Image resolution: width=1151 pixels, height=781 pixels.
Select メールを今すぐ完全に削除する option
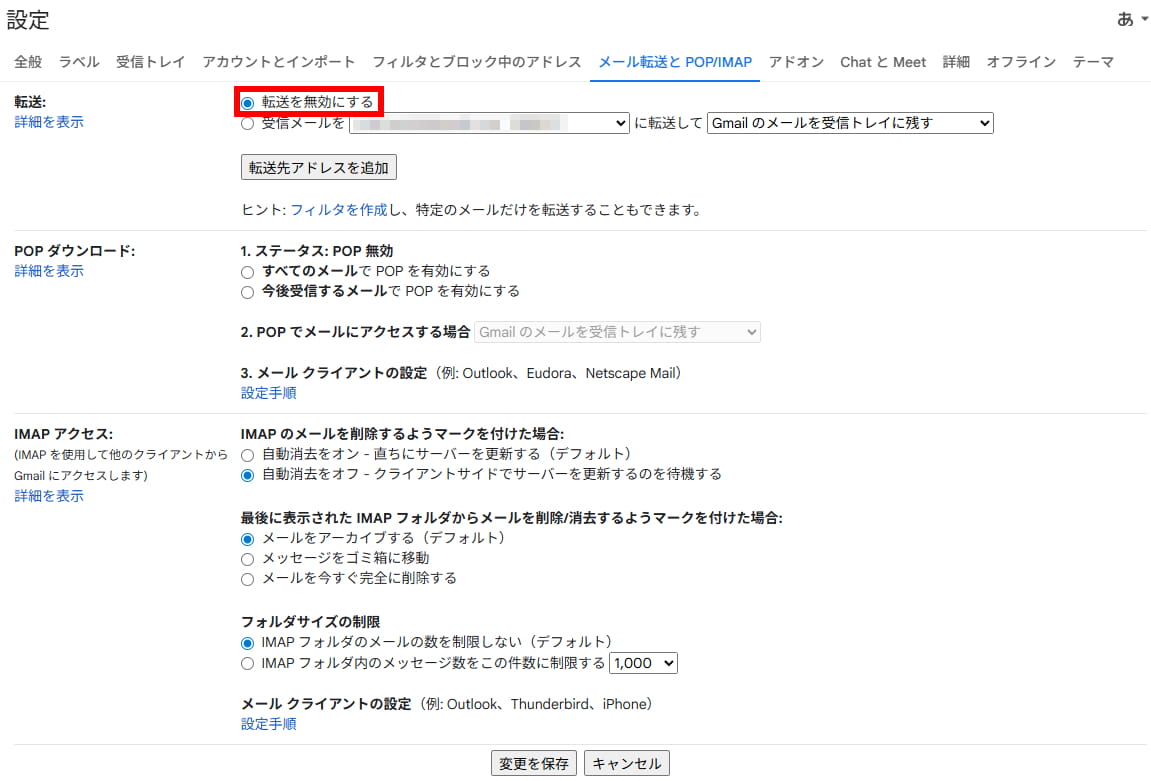click(x=248, y=579)
